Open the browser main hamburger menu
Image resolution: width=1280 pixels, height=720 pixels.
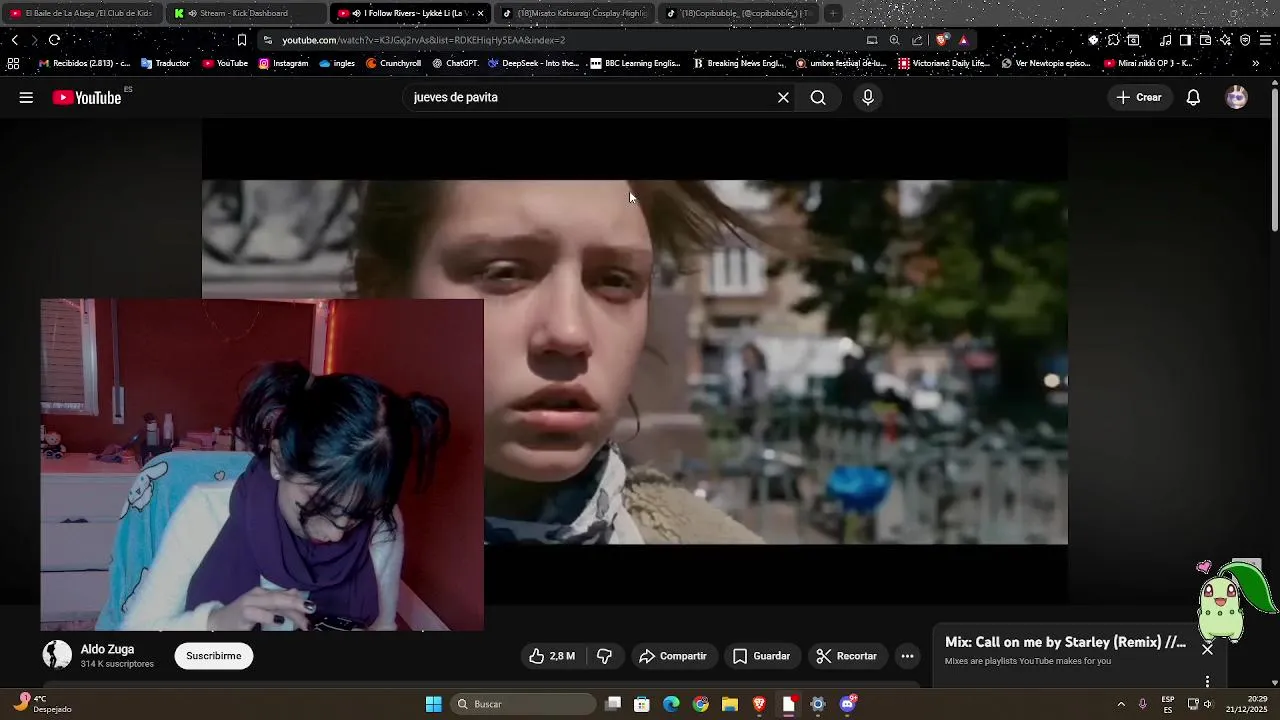1266,40
